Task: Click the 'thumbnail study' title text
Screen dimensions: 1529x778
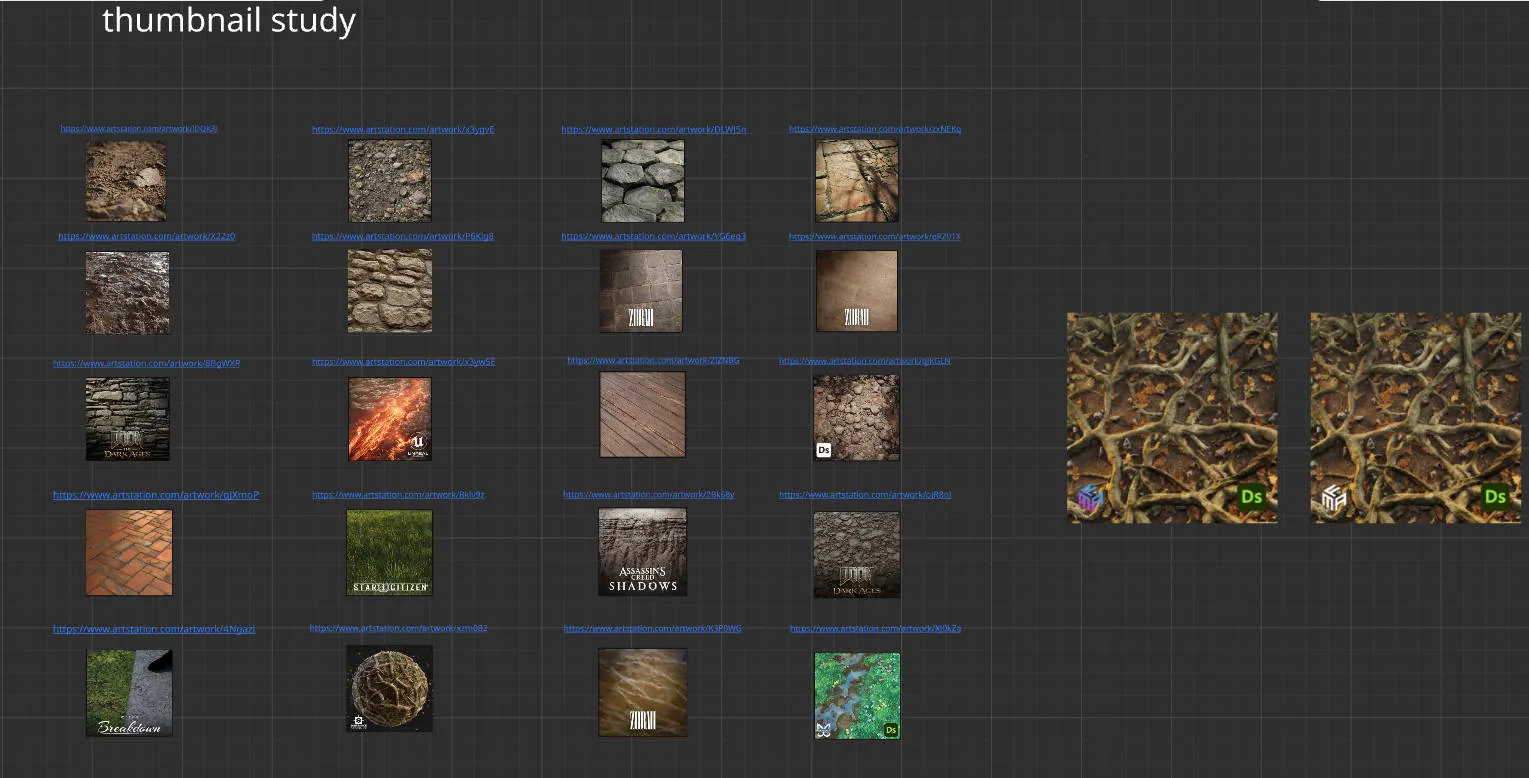Action: 229,19
